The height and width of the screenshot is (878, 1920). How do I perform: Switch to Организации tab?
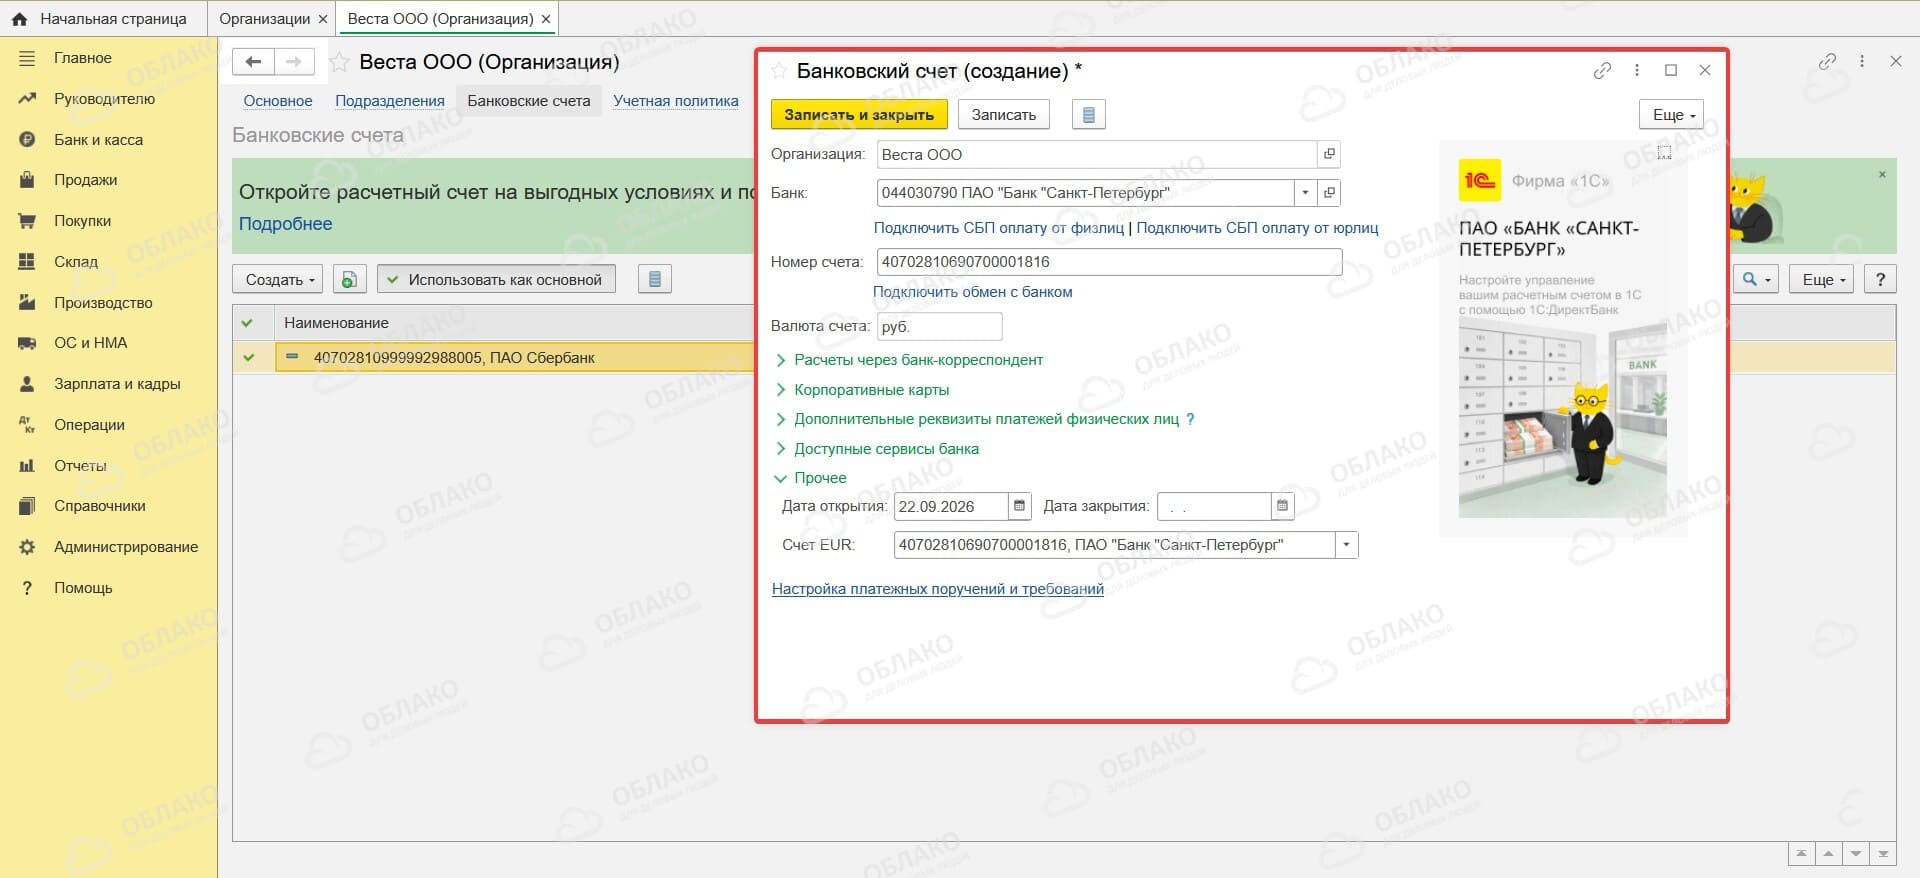click(264, 19)
